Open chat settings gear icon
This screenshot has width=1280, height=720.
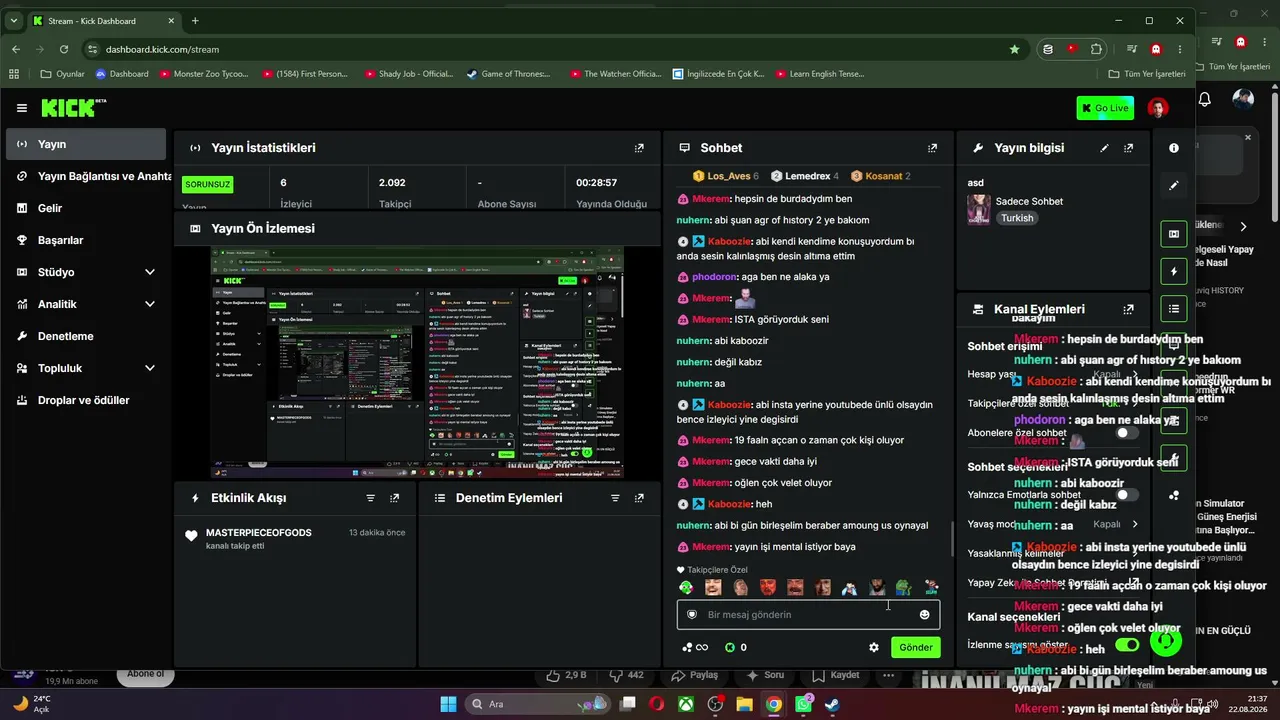point(874,648)
